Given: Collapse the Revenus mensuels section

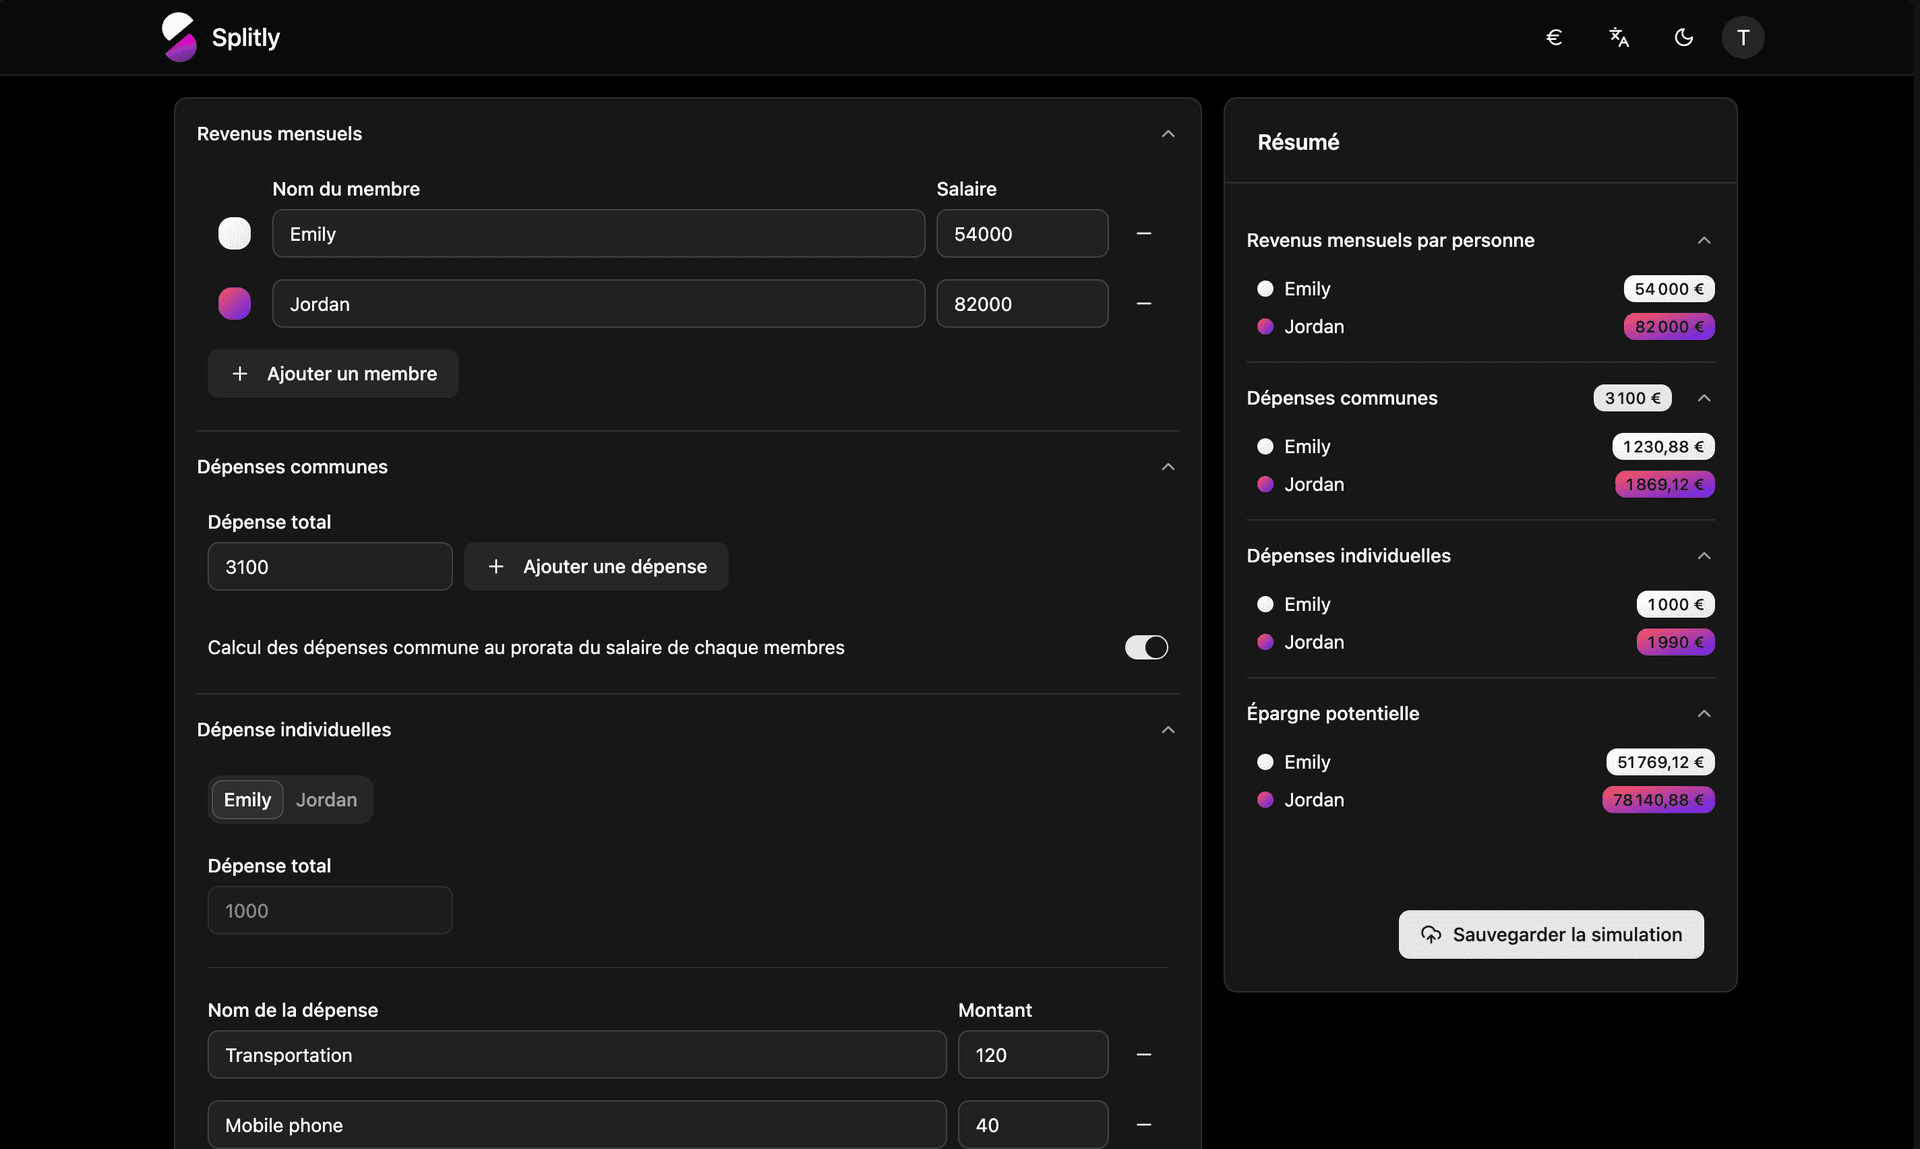Looking at the screenshot, I should point(1168,134).
